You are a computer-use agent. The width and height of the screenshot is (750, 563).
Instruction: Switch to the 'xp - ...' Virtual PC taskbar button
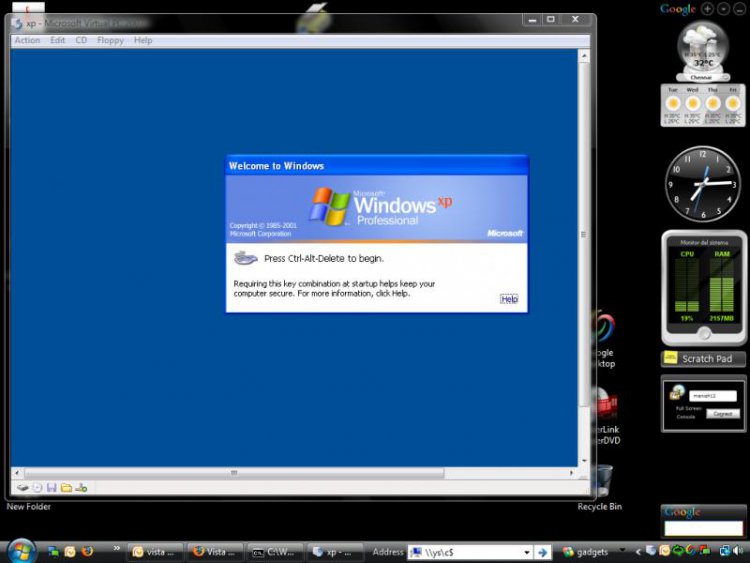click(x=335, y=552)
